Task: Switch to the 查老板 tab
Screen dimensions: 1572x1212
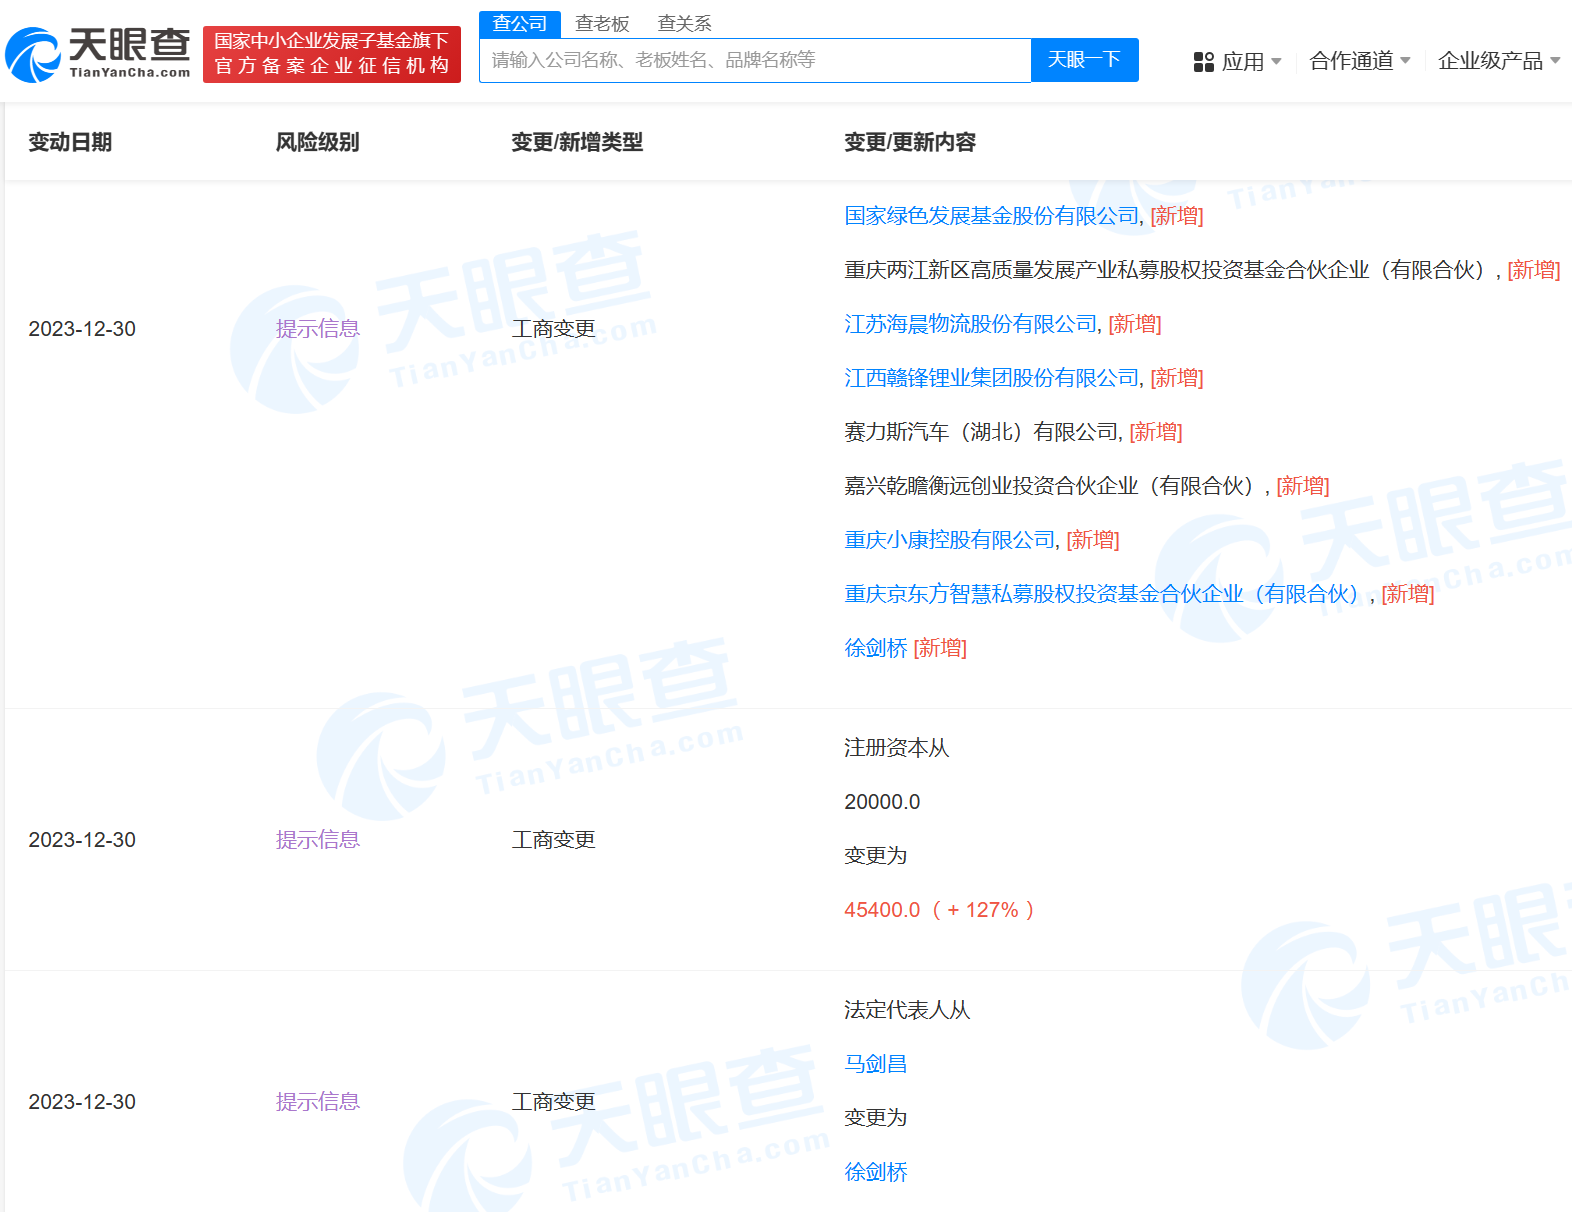Action: point(602,23)
